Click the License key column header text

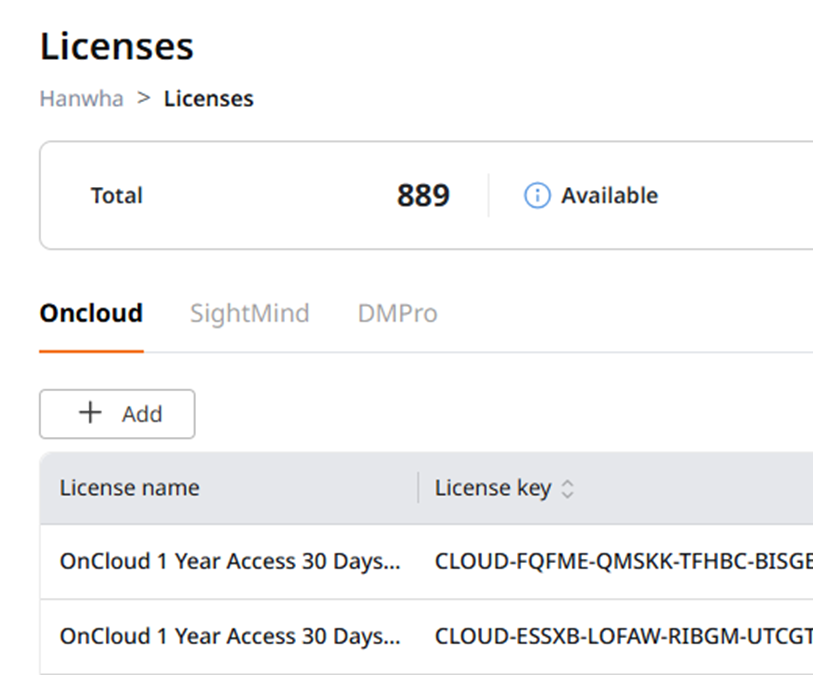tap(493, 488)
